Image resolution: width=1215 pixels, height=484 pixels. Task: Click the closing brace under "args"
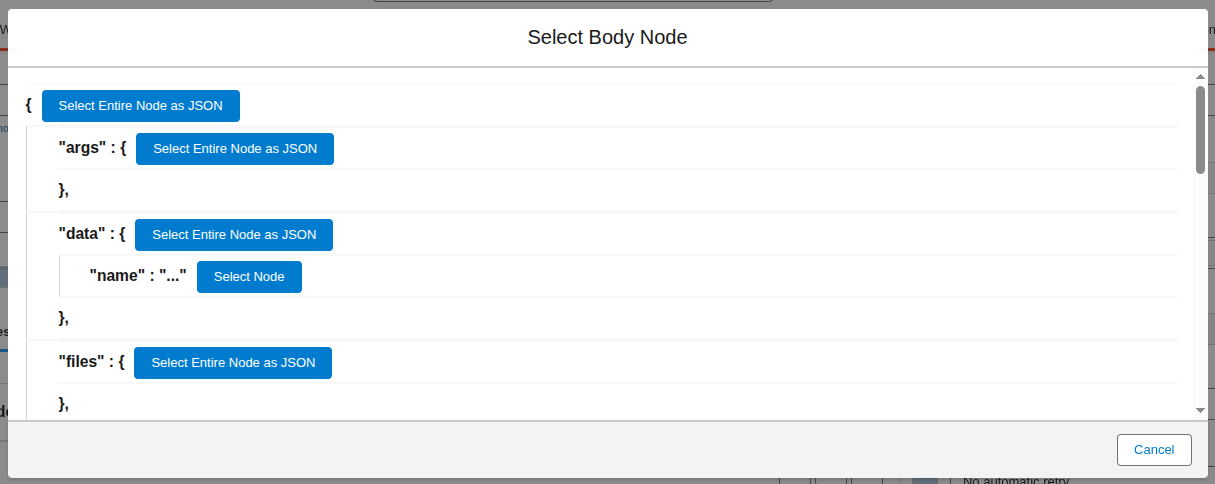click(x=63, y=190)
